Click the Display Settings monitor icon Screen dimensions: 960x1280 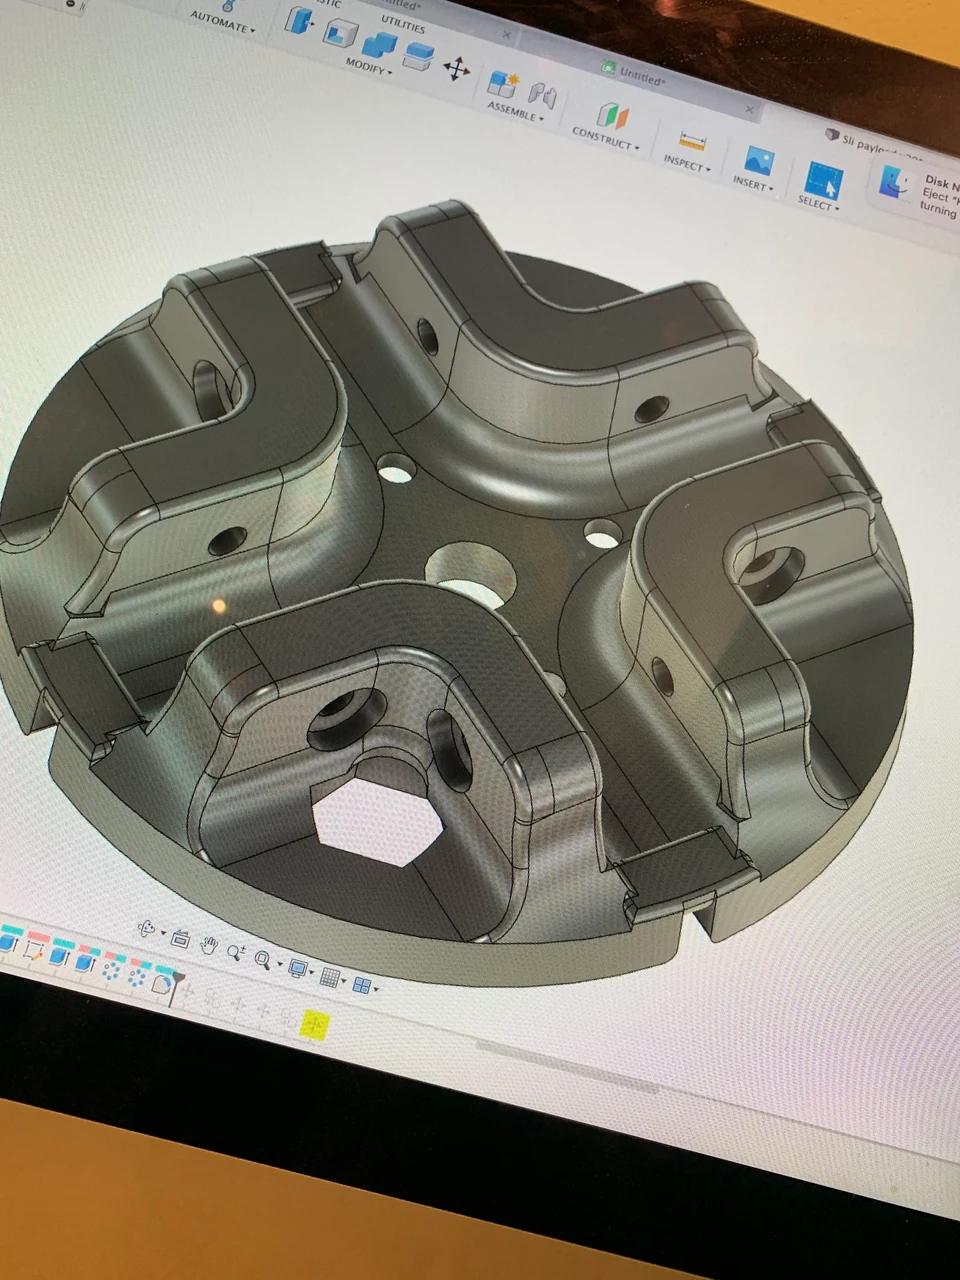(296, 968)
